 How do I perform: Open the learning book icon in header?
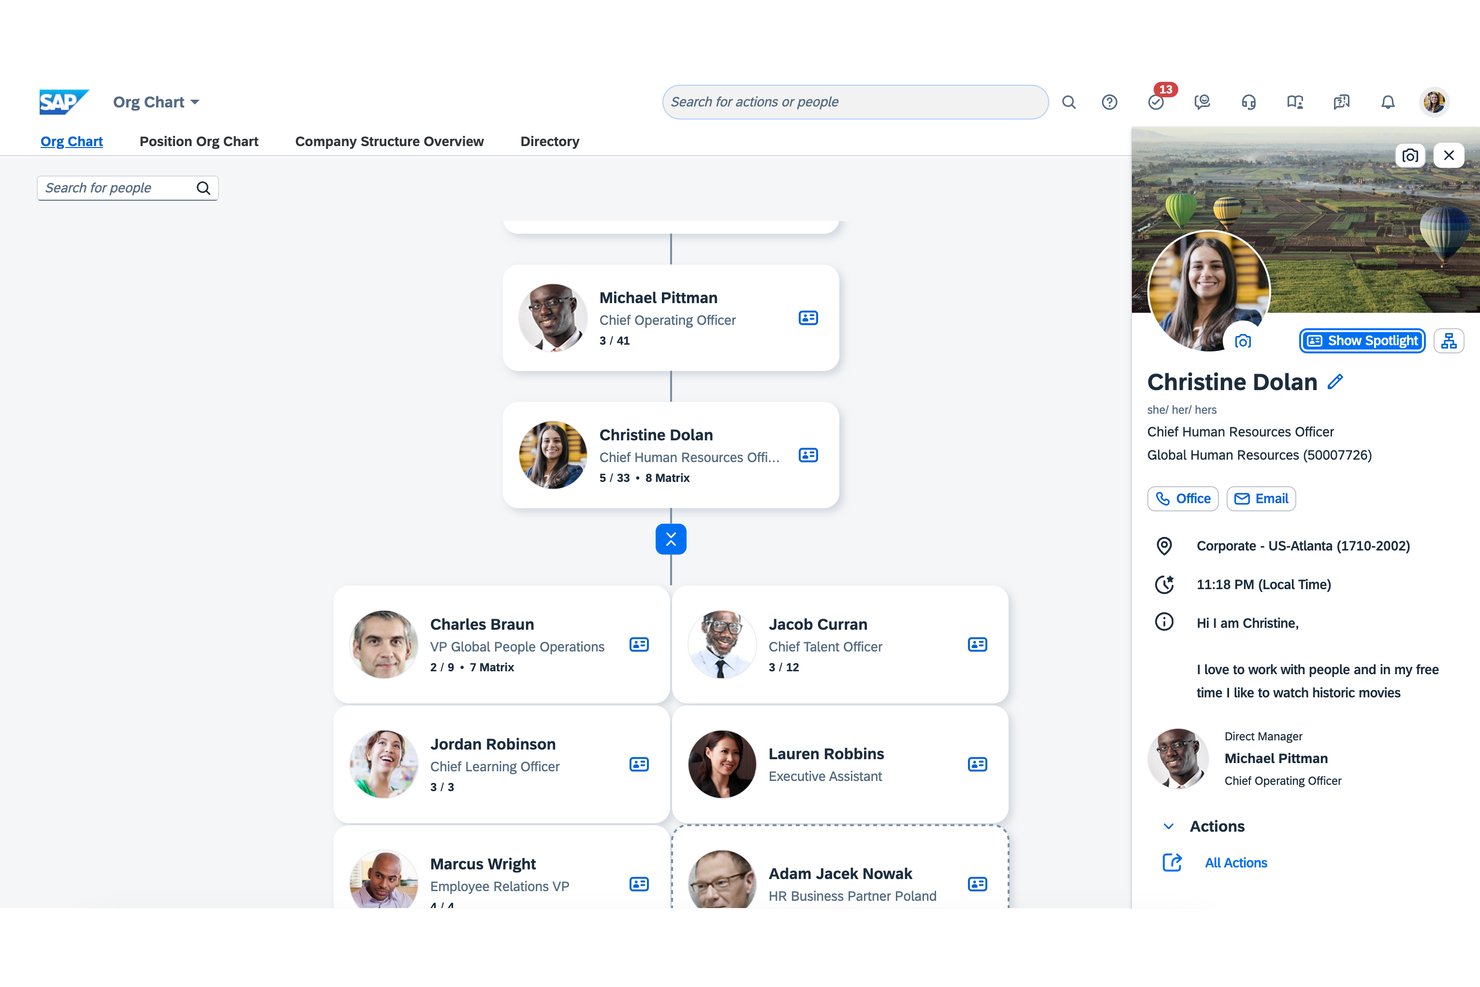(x=1295, y=102)
